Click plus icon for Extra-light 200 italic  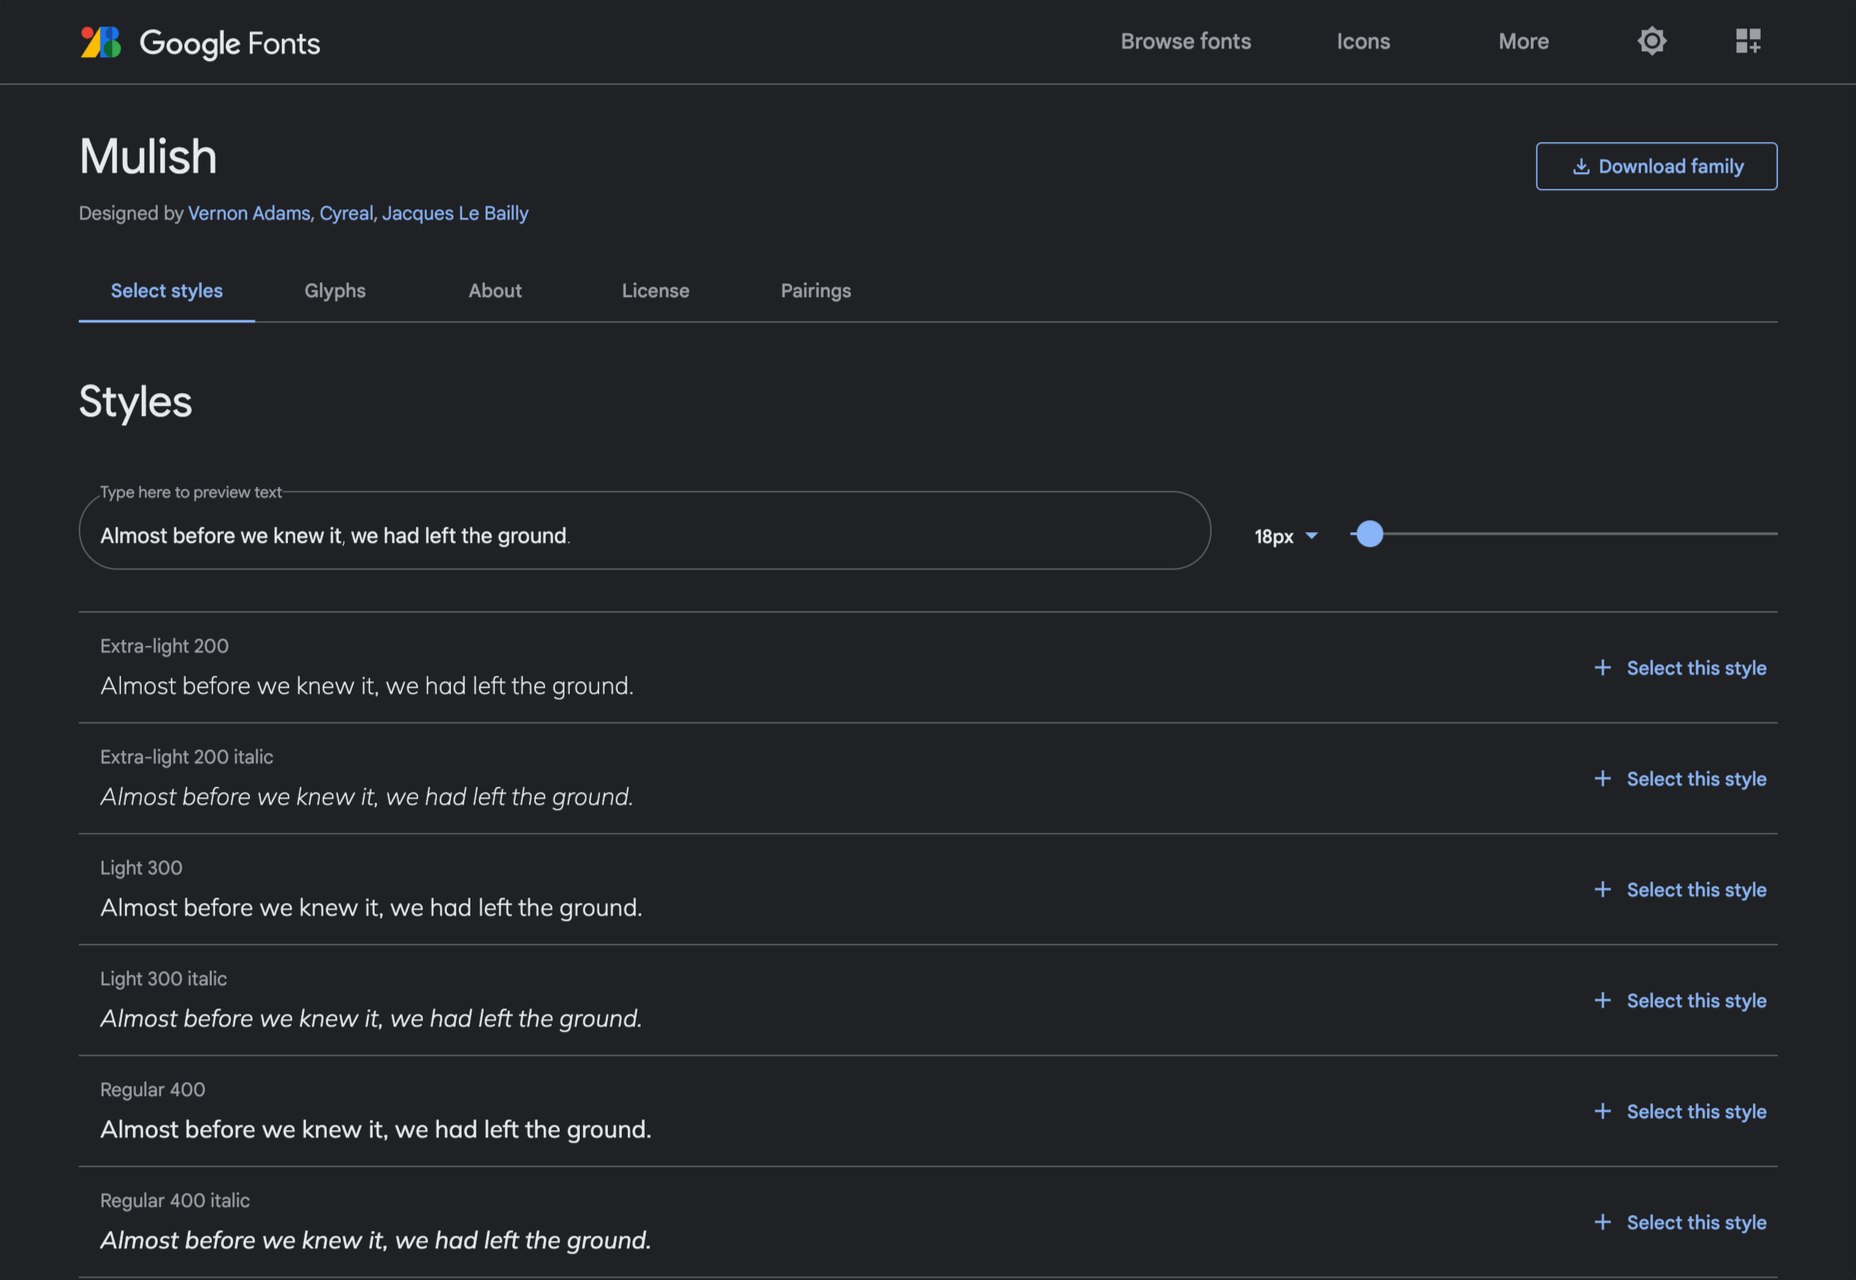1602,778
